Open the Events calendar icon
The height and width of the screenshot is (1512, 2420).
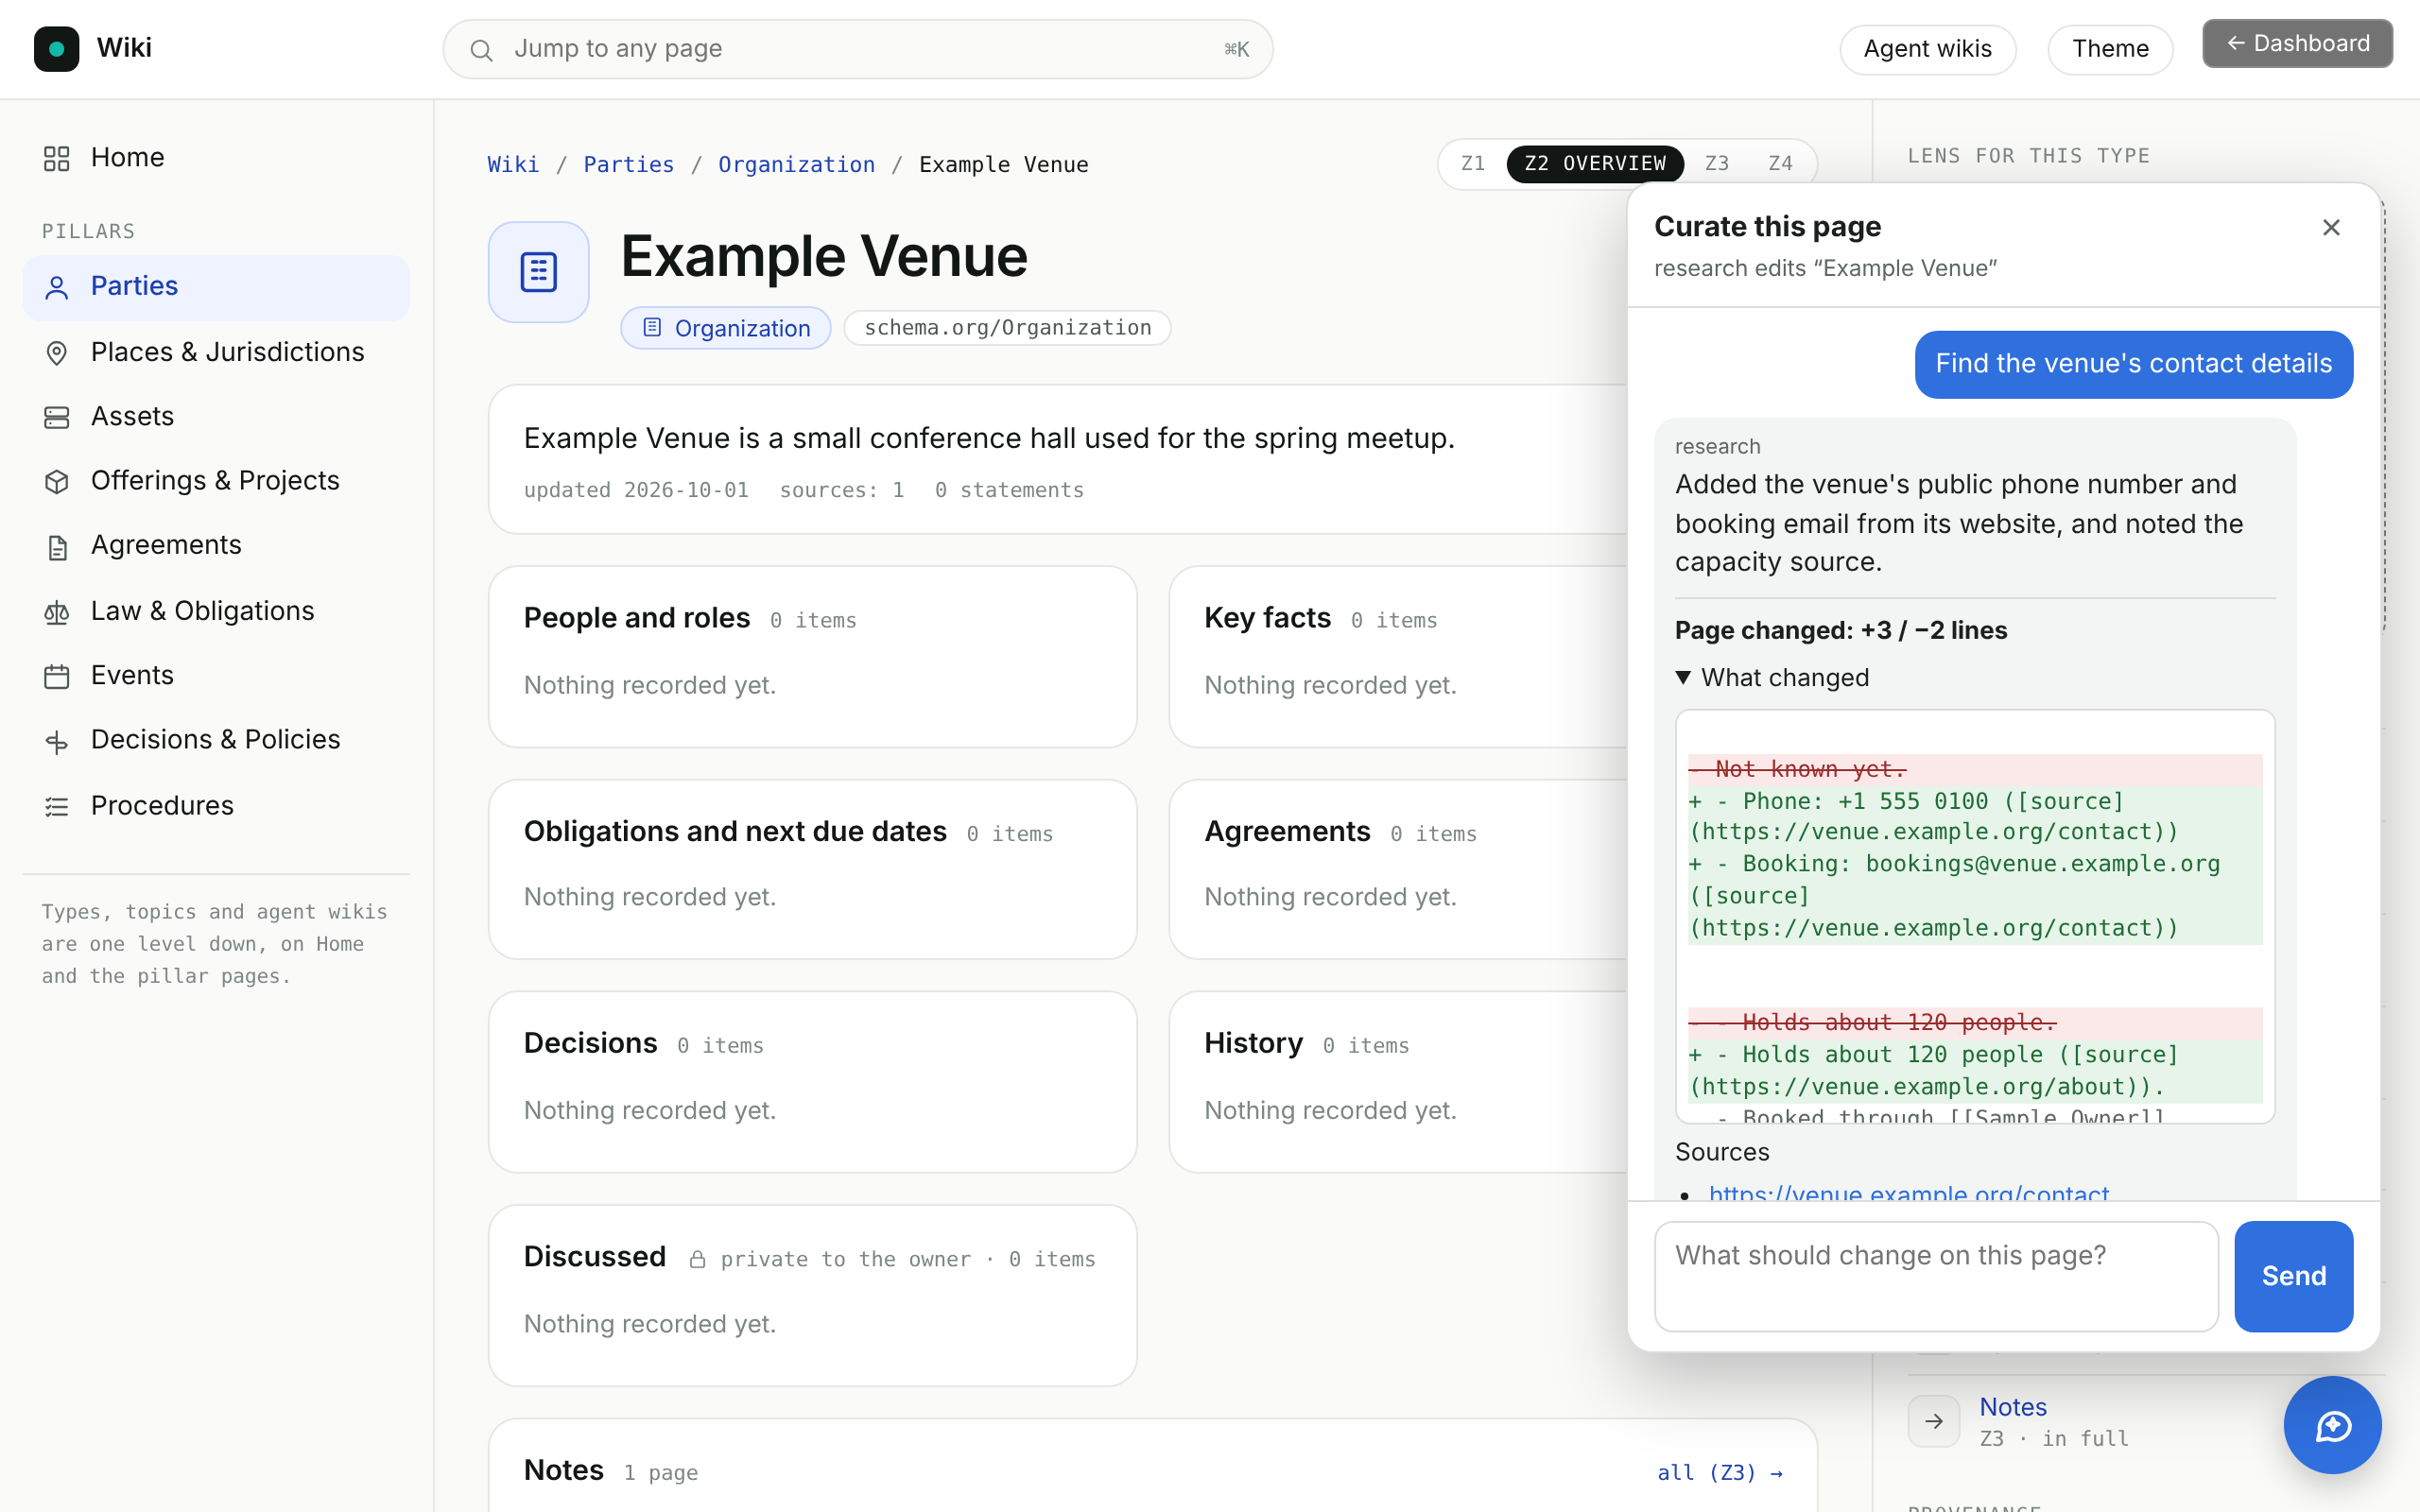[x=57, y=676]
